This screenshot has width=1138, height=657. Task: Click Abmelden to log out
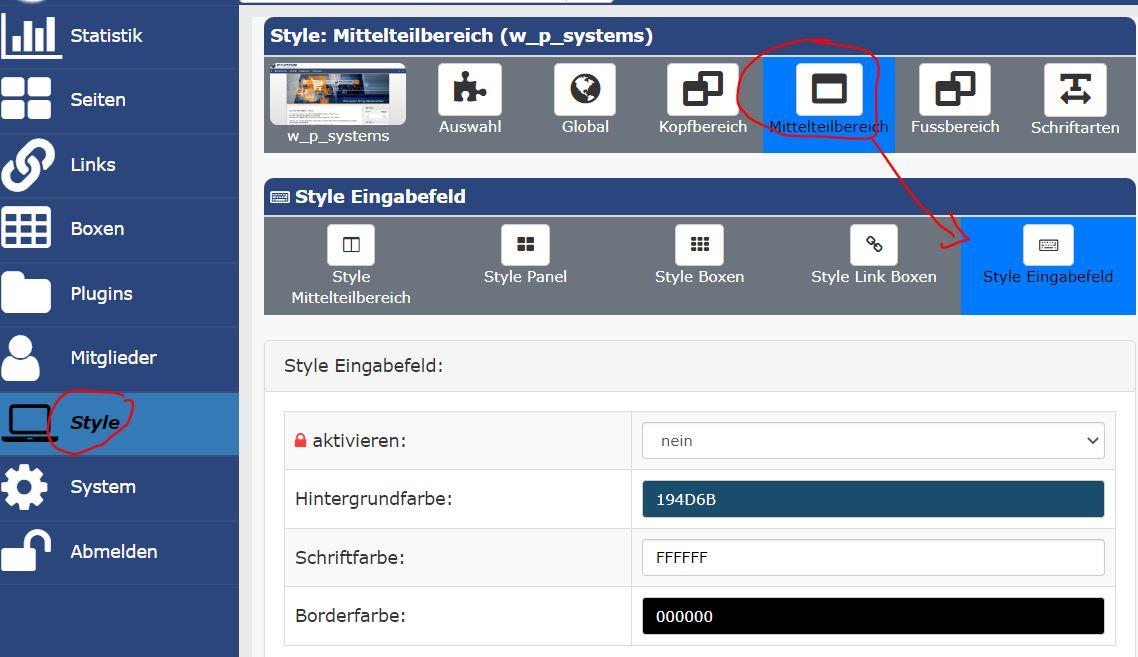(x=113, y=552)
